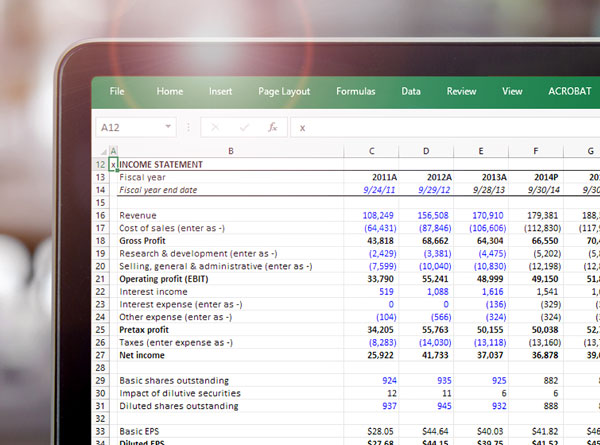Select column F header
The width and height of the screenshot is (600, 445).
pyautogui.click(x=536, y=151)
